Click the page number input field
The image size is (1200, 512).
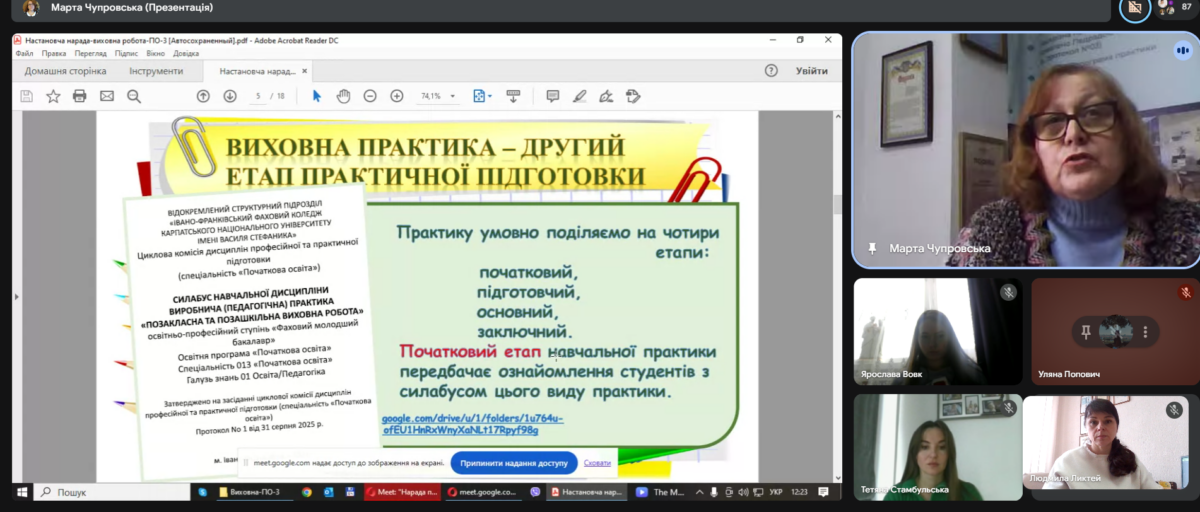pos(258,96)
